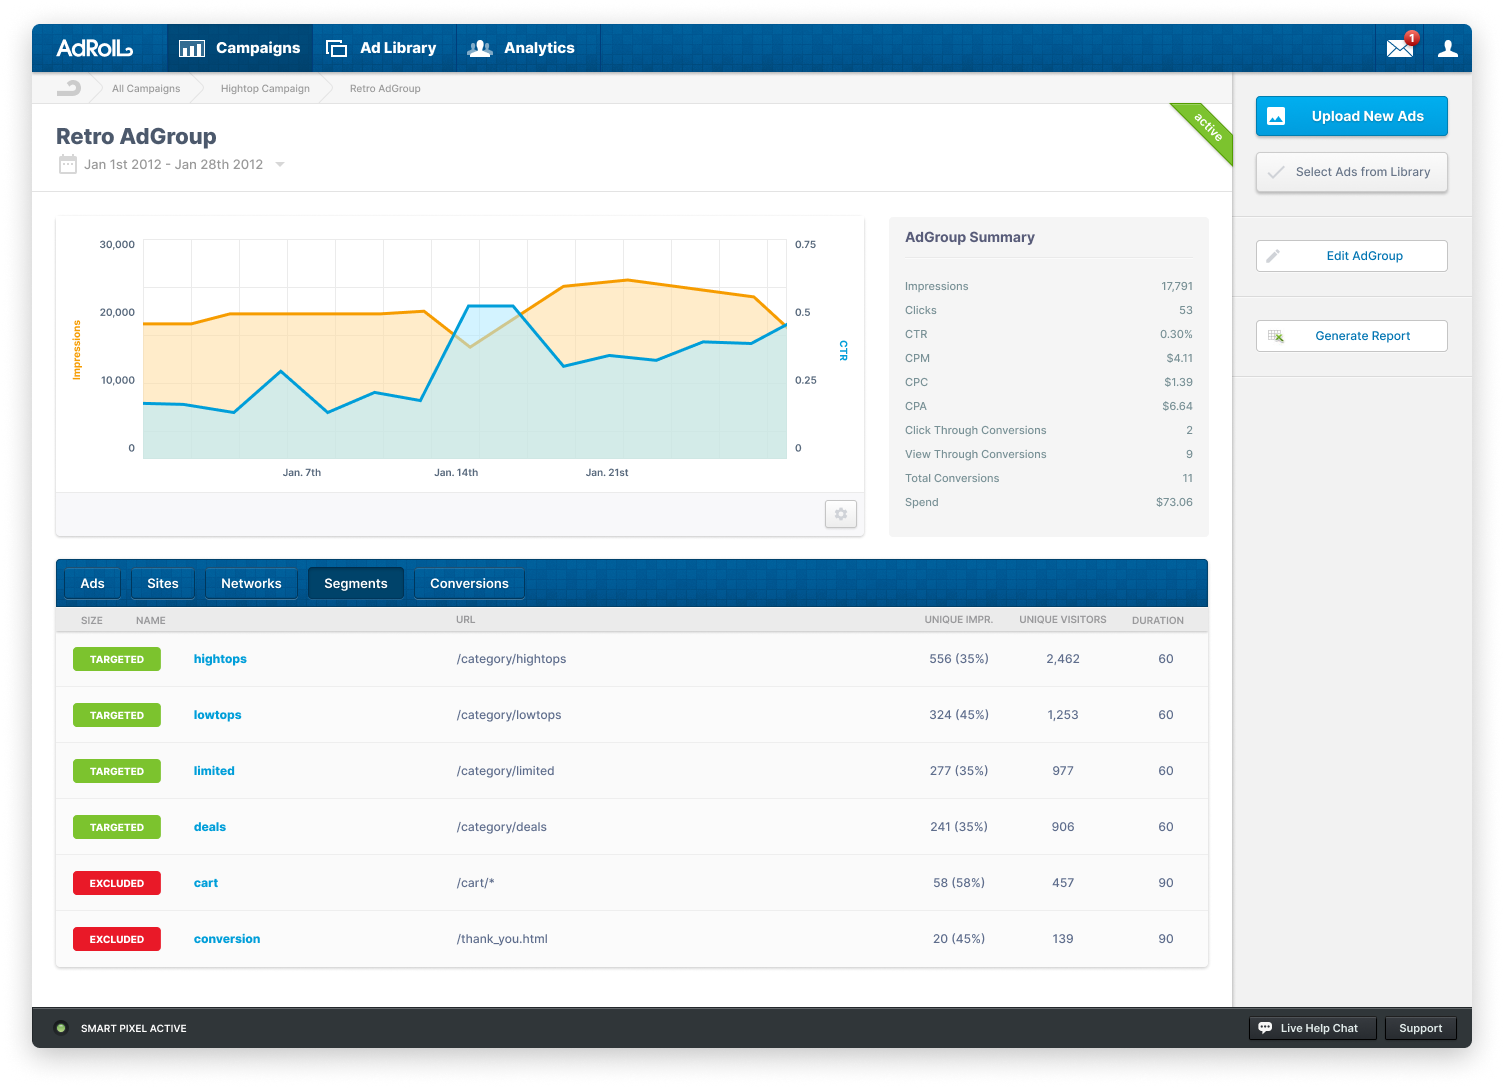Switch to the Networks tab
The height and width of the screenshot is (1088, 1504).
(x=251, y=583)
